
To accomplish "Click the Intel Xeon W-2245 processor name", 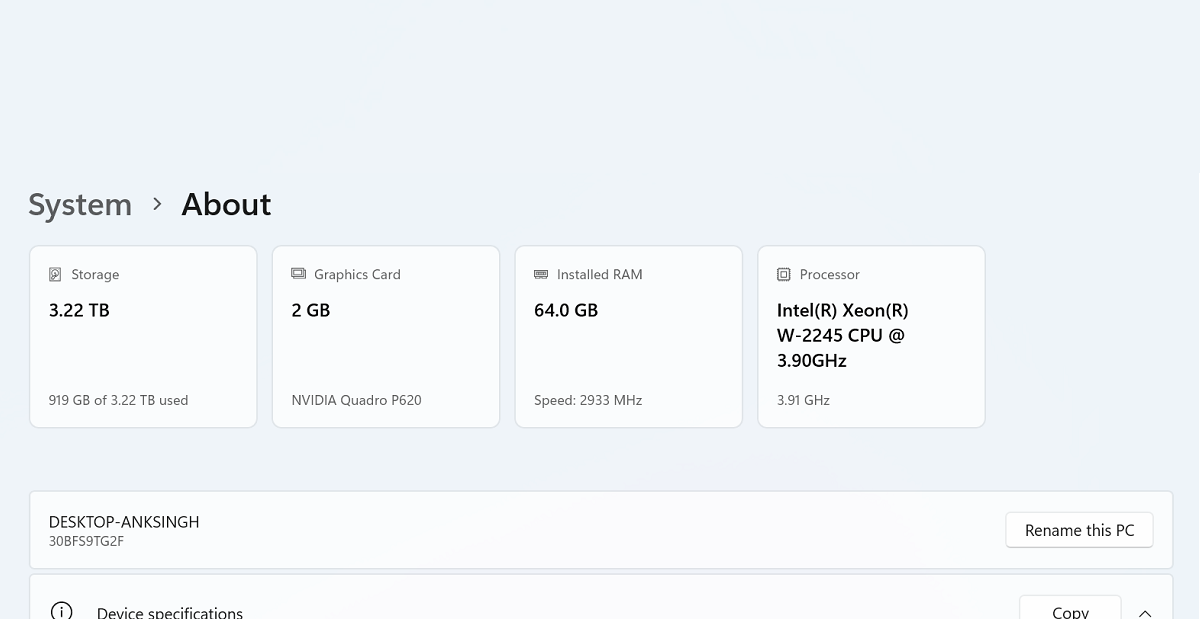I will point(842,335).
